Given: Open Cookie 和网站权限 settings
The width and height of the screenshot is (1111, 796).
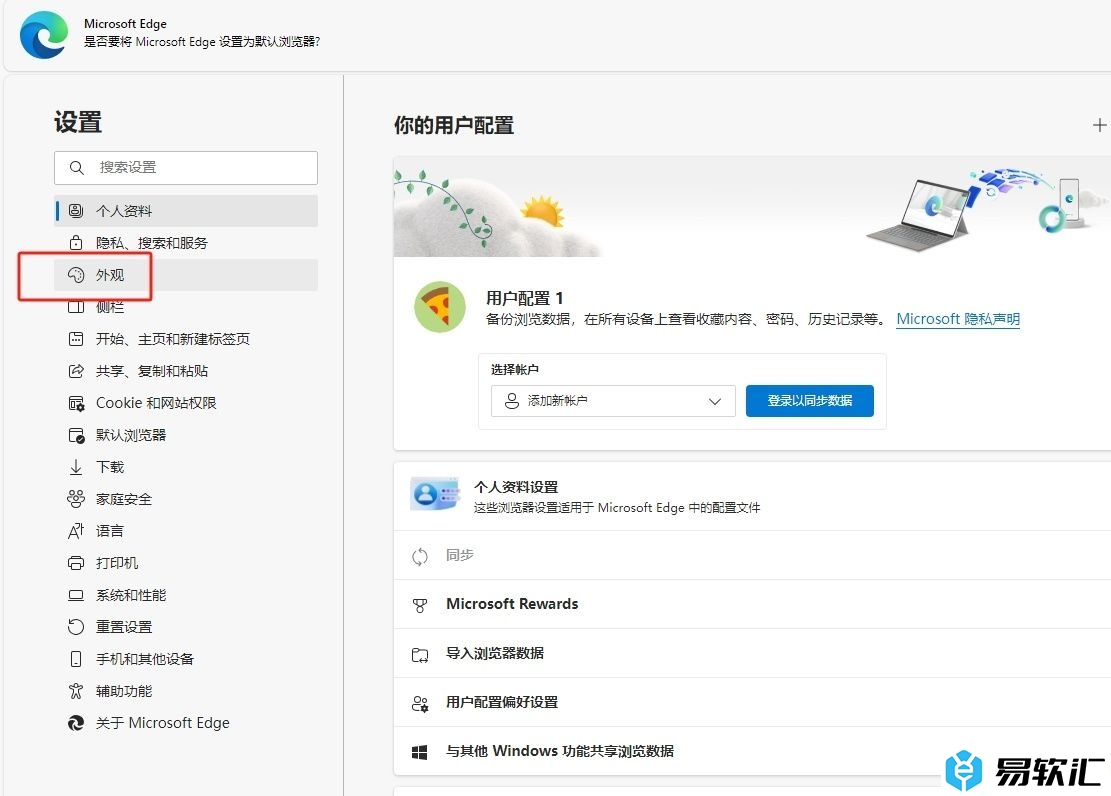Looking at the screenshot, I should pyautogui.click(x=186, y=403).
